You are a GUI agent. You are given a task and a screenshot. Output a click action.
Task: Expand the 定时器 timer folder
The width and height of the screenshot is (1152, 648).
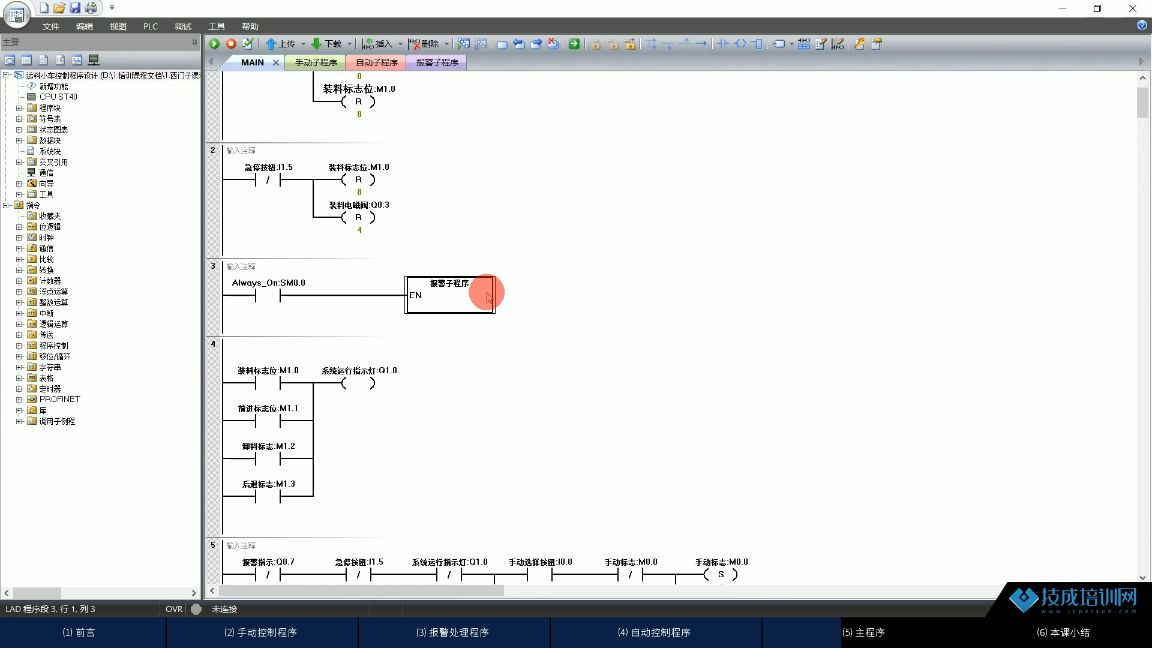[19, 389]
